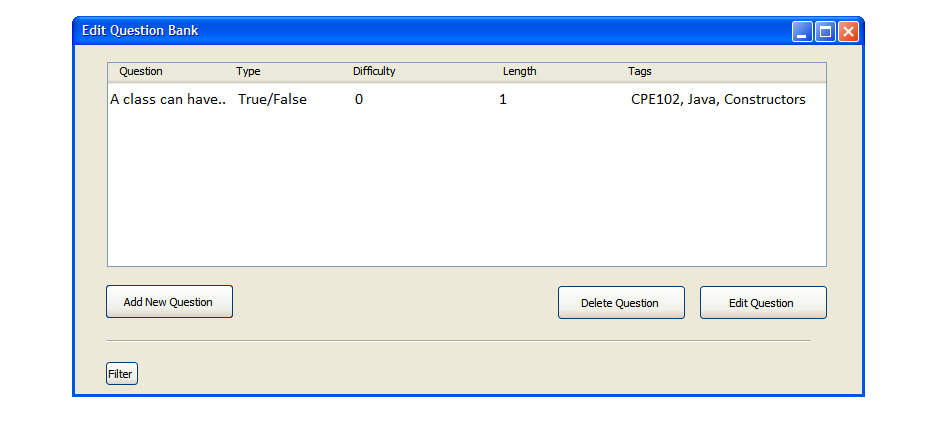
Task: Click the difficulty value 0 in the row
Action: pos(359,100)
